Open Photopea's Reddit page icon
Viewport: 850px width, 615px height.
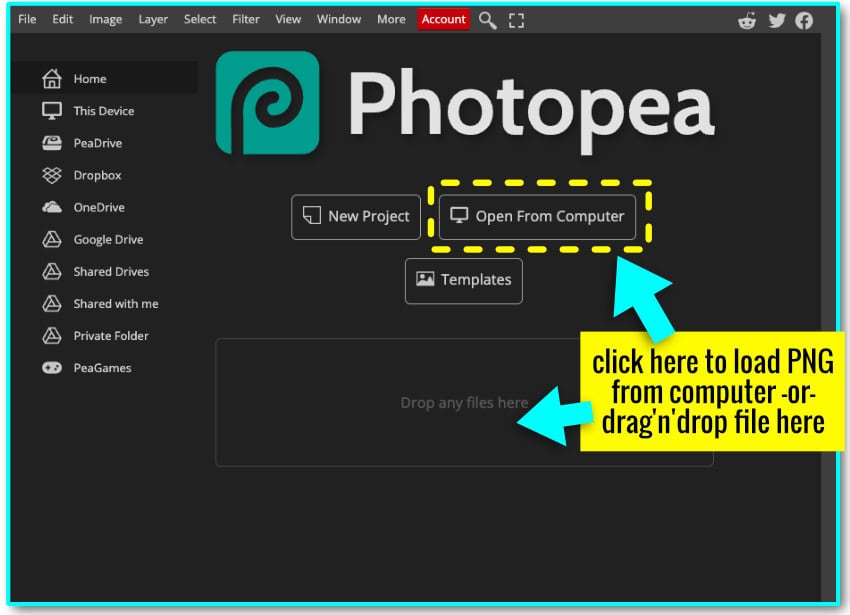click(x=747, y=21)
